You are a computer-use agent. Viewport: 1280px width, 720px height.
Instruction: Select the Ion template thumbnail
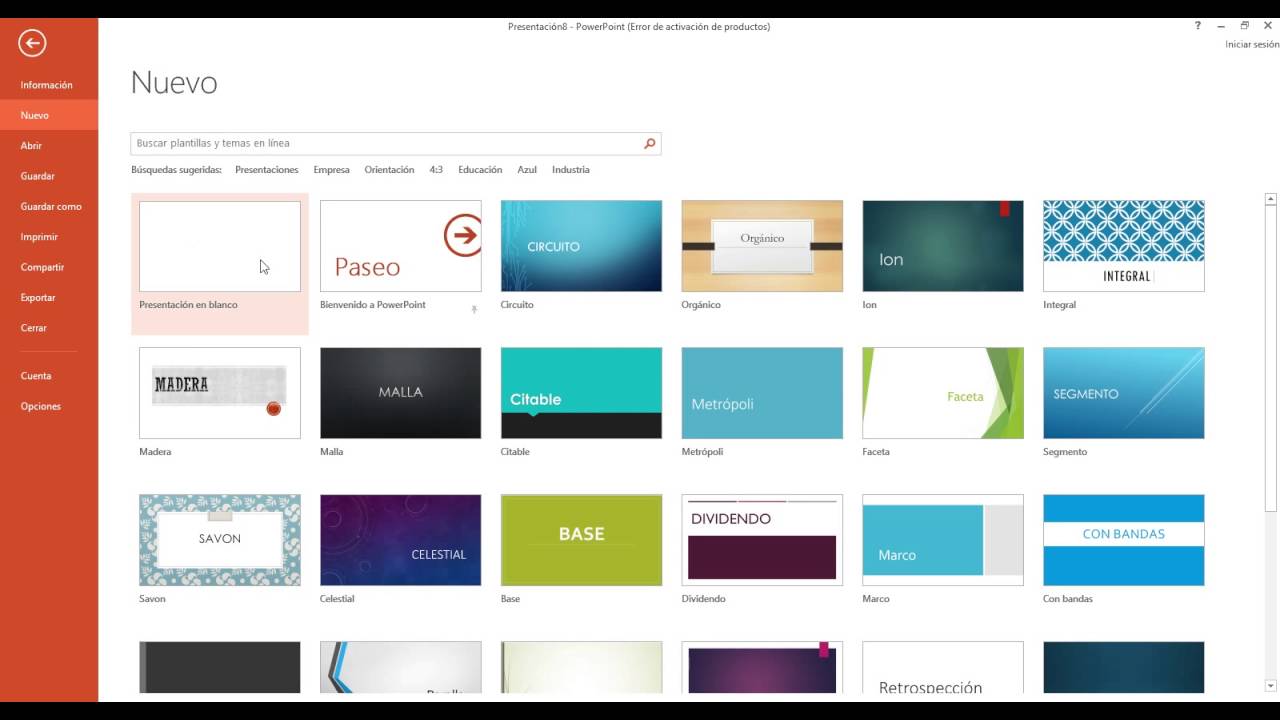click(x=943, y=246)
